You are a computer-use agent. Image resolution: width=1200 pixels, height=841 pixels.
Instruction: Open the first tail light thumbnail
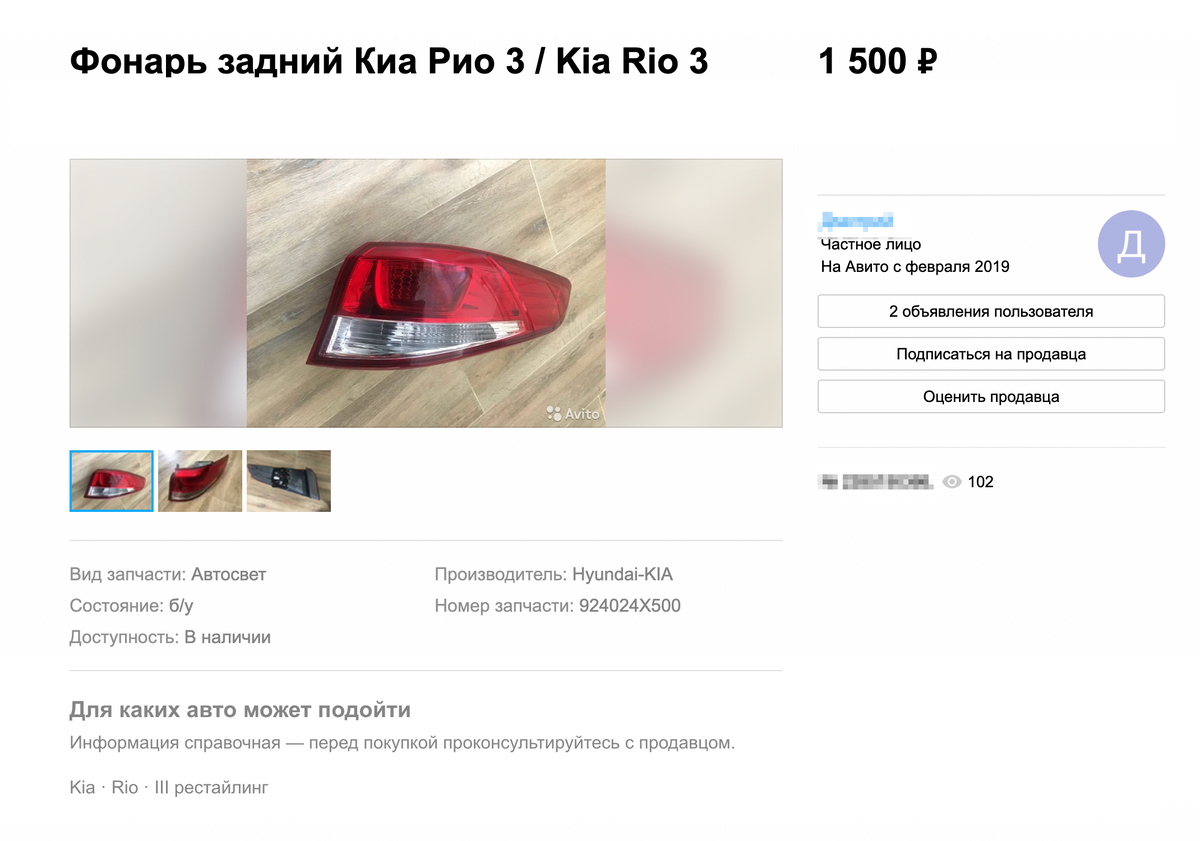(x=112, y=481)
